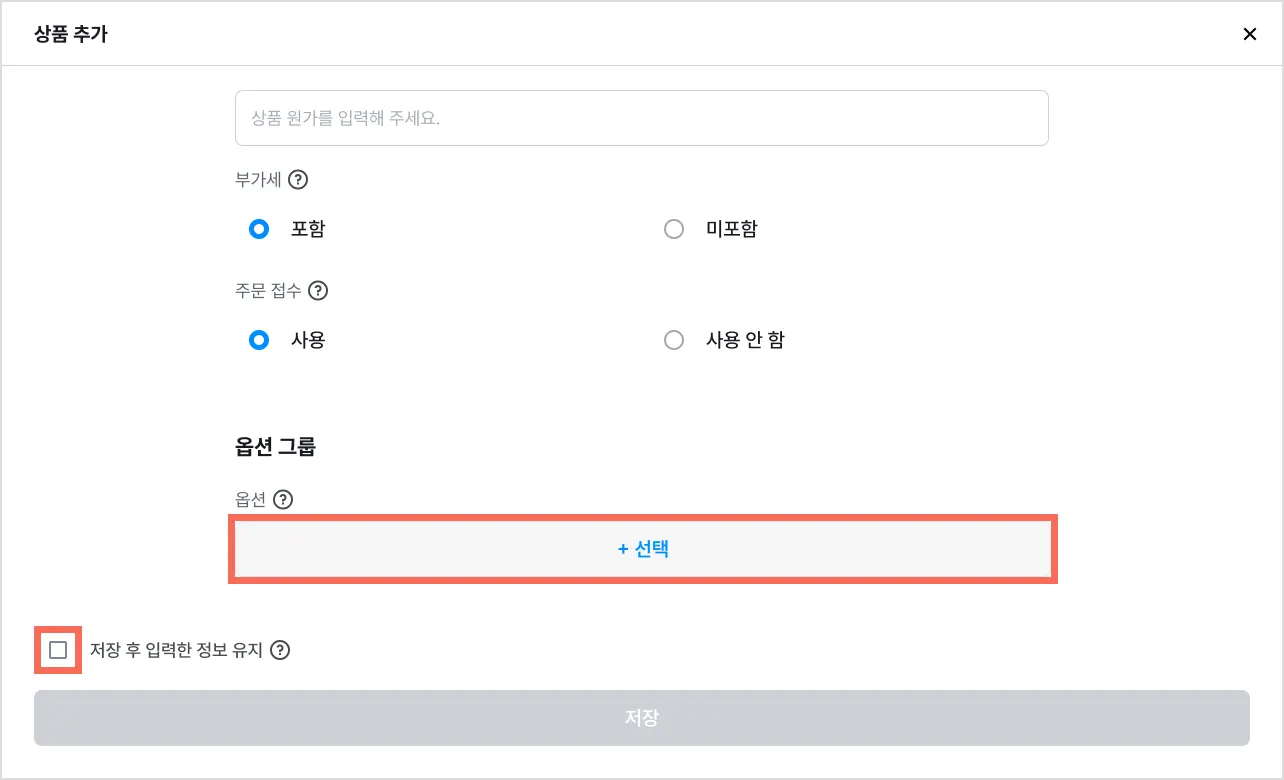Click the 옵션 그룹 section heading
1284x780 pixels.
[275, 447]
